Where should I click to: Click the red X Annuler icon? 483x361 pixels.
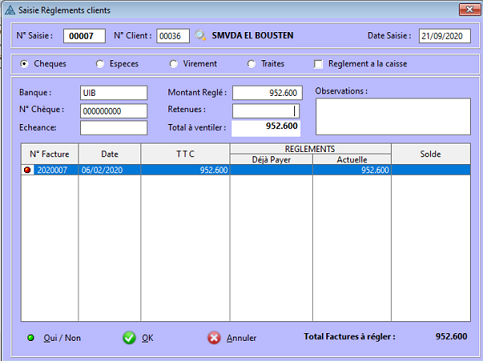tap(214, 338)
